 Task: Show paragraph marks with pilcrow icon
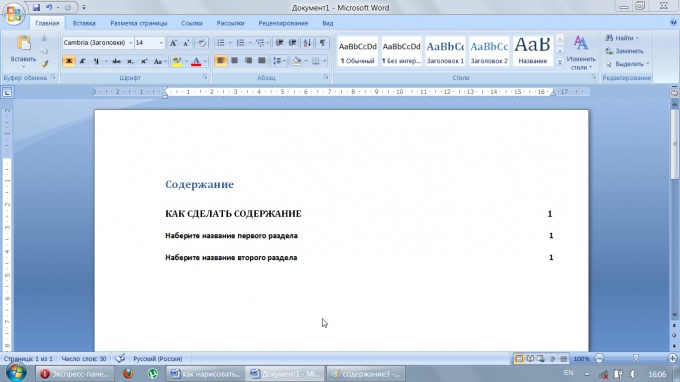[322, 42]
